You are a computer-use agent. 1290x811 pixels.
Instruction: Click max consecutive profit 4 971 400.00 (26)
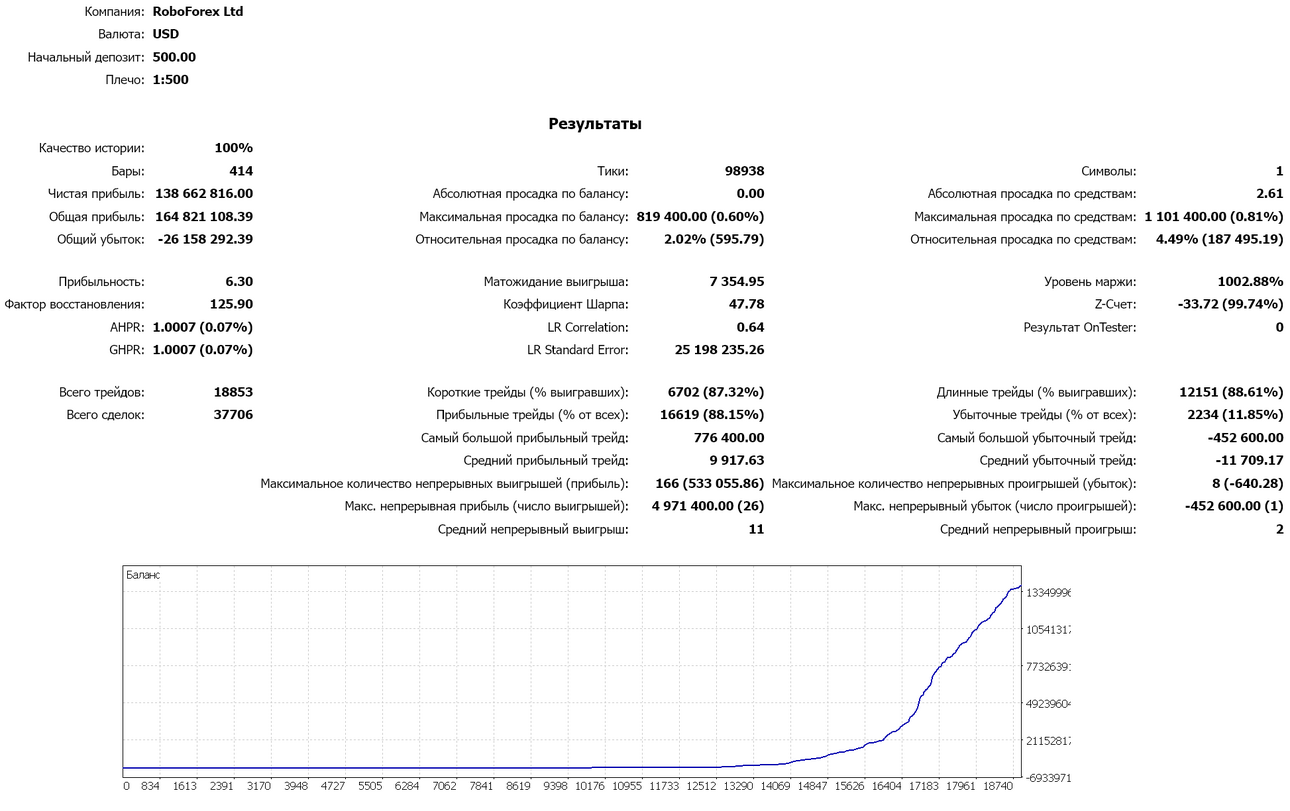coord(708,506)
